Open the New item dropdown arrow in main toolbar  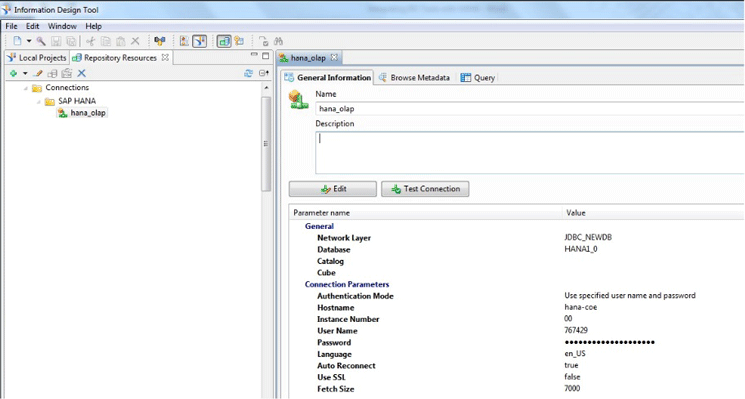[x=29, y=41]
